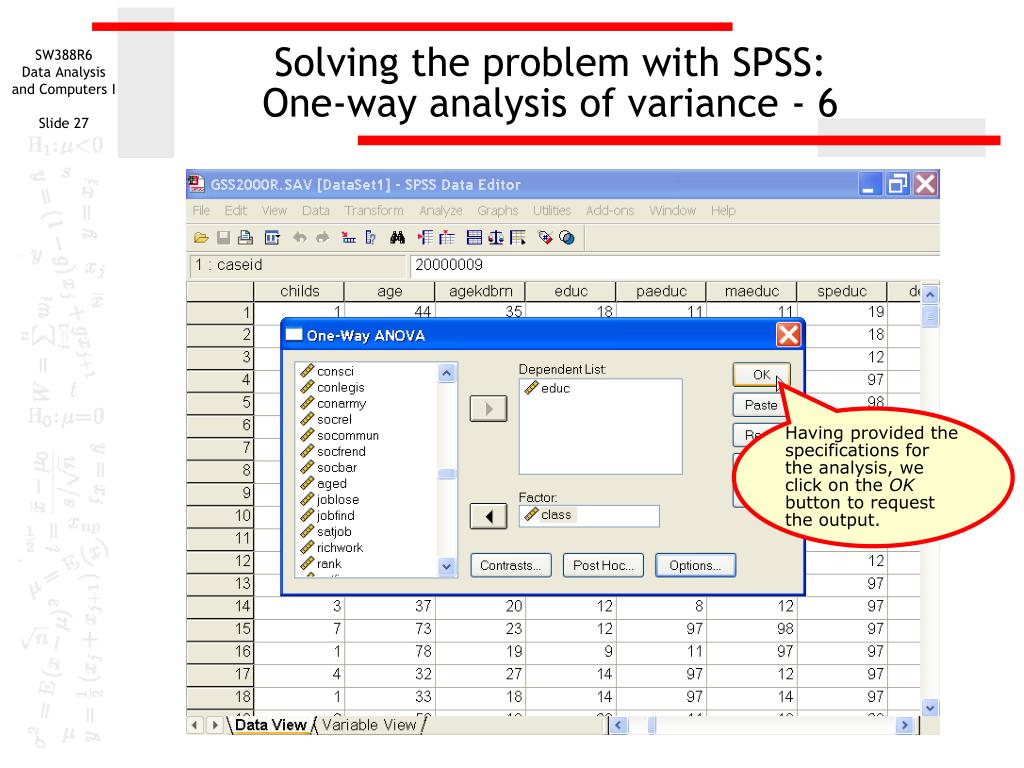Select class in the Factor box
This screenshot has width=1024, height=768.
[x=549, y=515]
